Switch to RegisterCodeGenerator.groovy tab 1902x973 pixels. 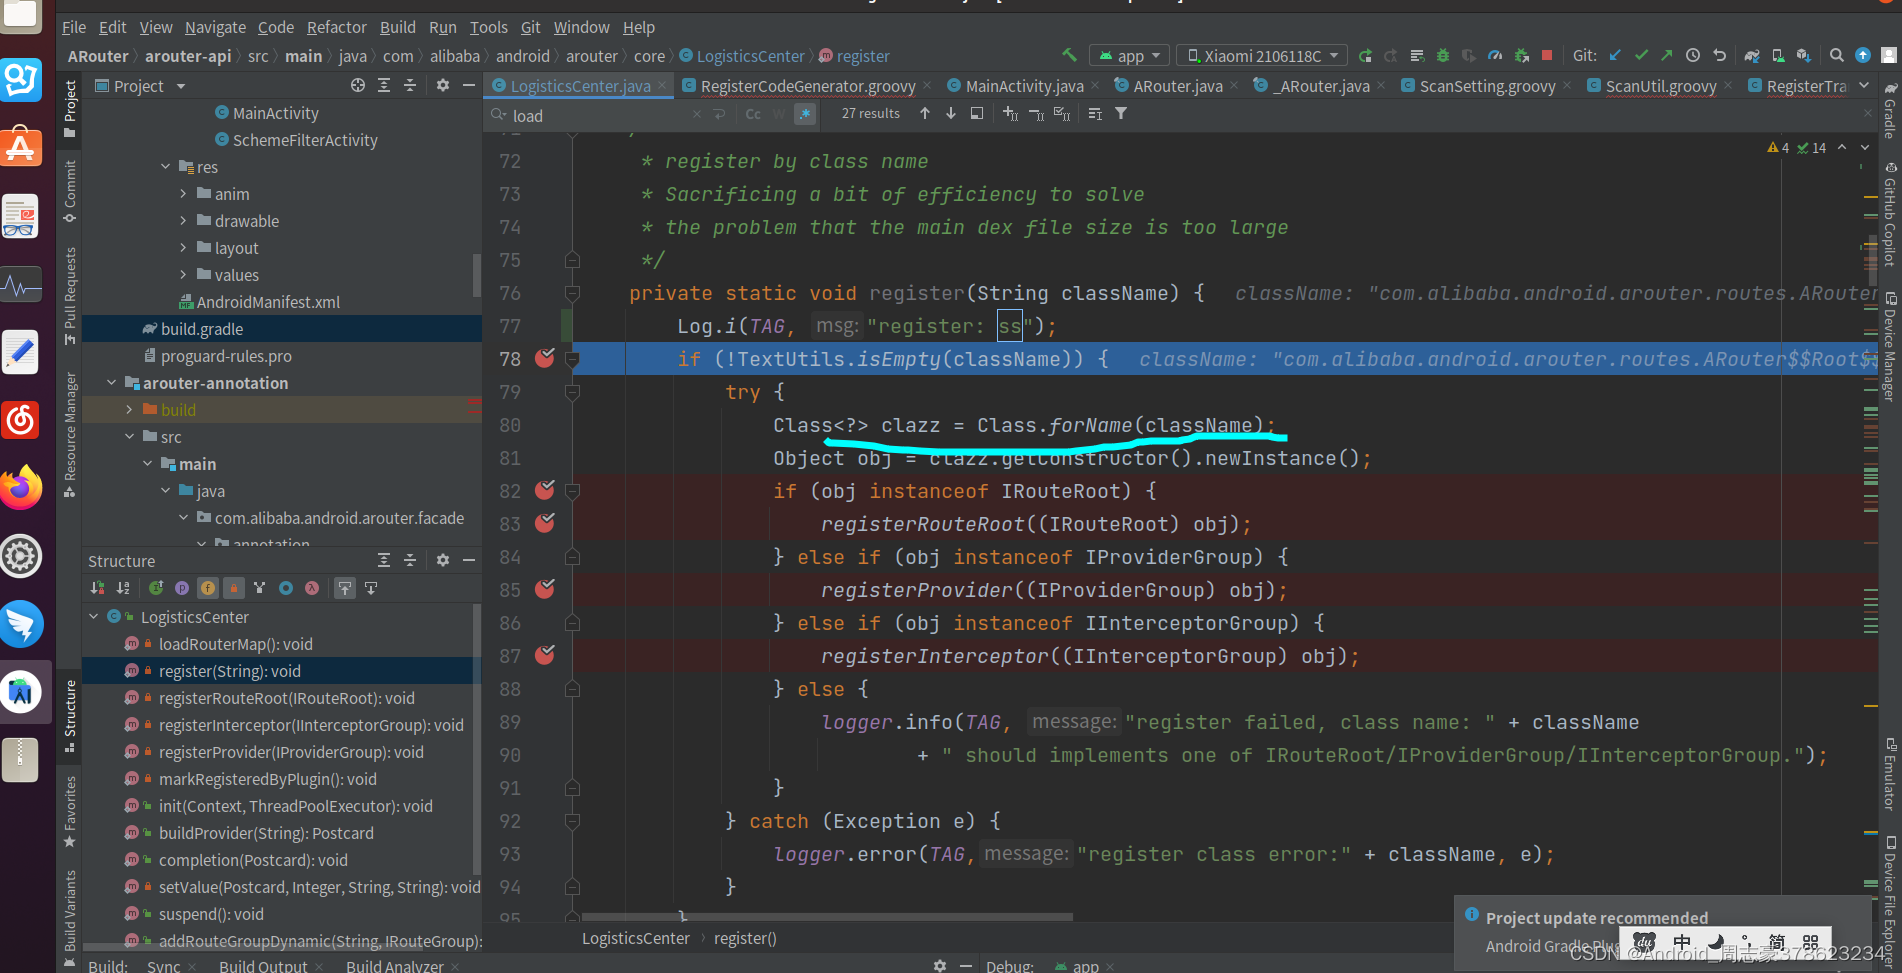pyautogui.click(x=807, y=86)
